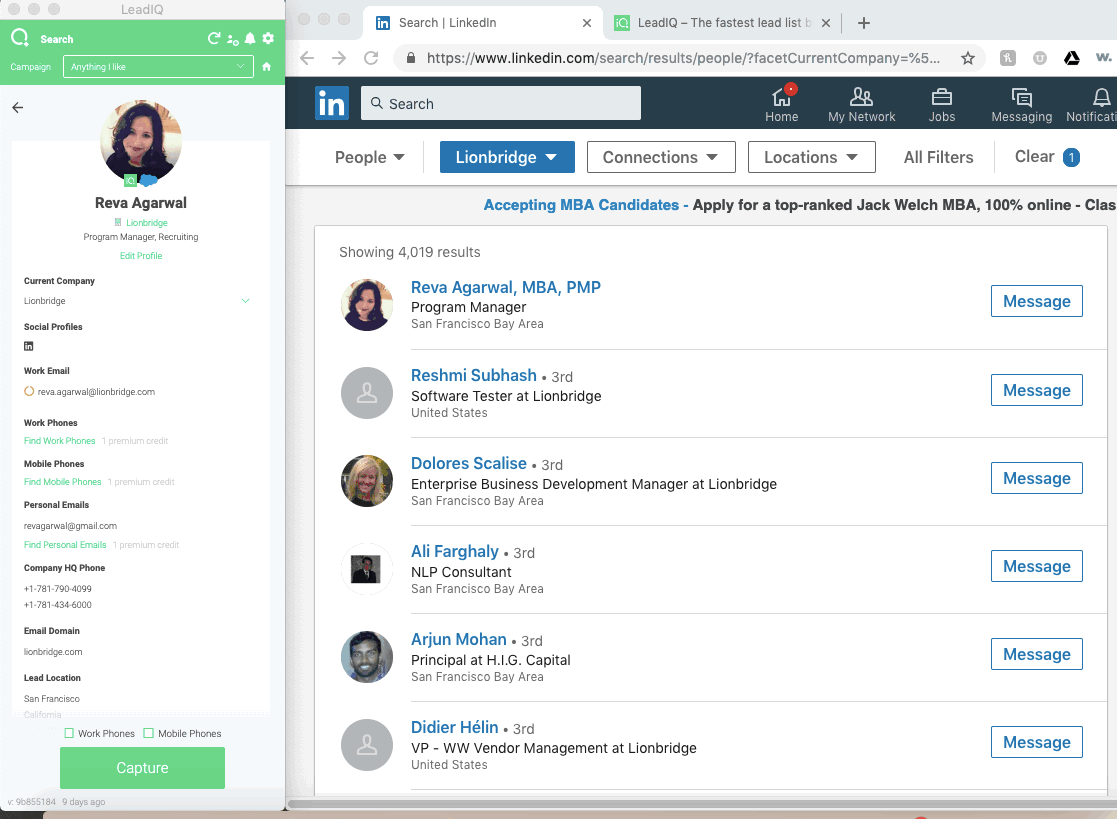Open the Campaign dropdown
Image resolution: width=1117 pixels, height=819 pixels.
158,67
